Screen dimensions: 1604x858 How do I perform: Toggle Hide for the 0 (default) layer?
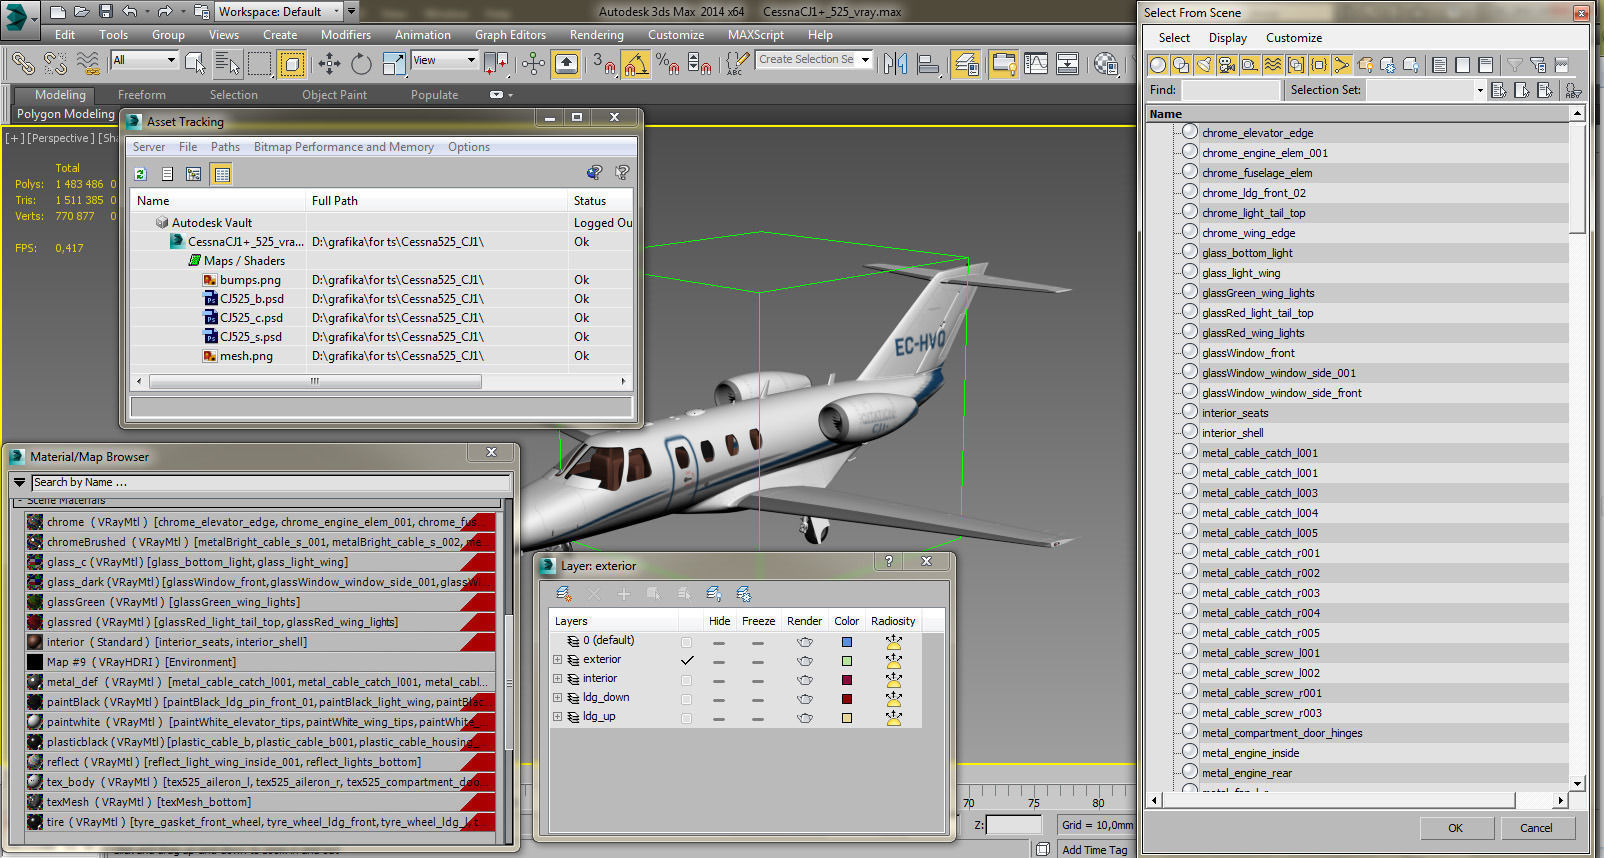[719, 642]
